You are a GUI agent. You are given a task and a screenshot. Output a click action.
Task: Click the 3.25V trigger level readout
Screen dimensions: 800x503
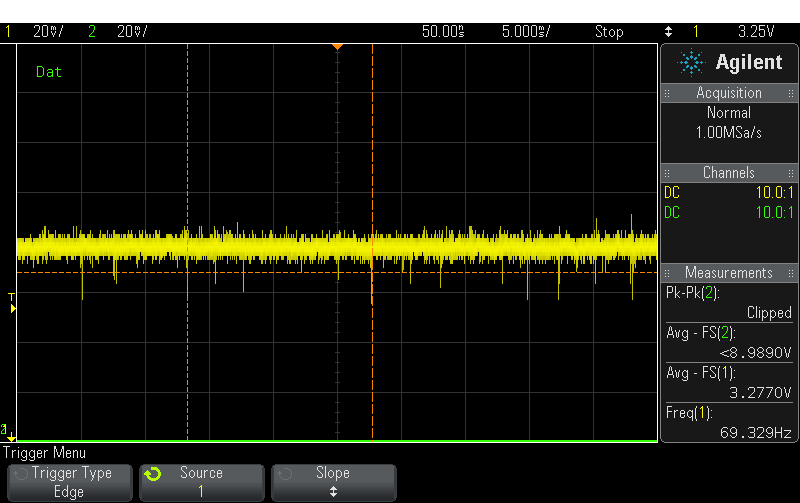(756, 32)
